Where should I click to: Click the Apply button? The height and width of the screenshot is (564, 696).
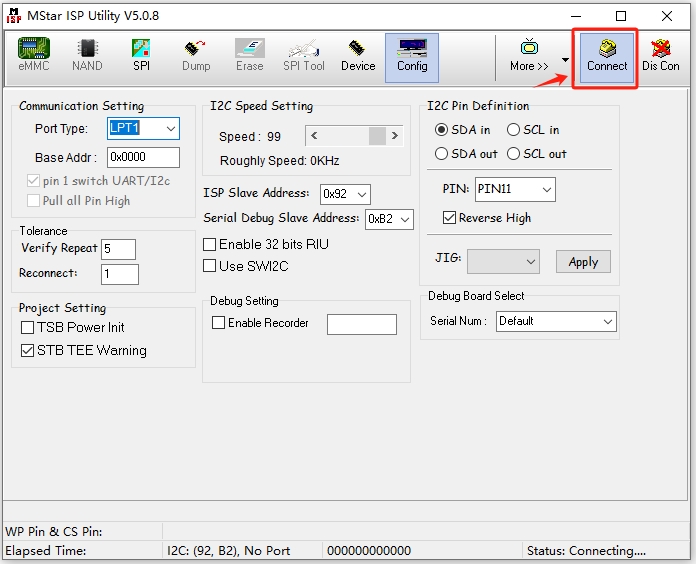(x=583, y=262)
